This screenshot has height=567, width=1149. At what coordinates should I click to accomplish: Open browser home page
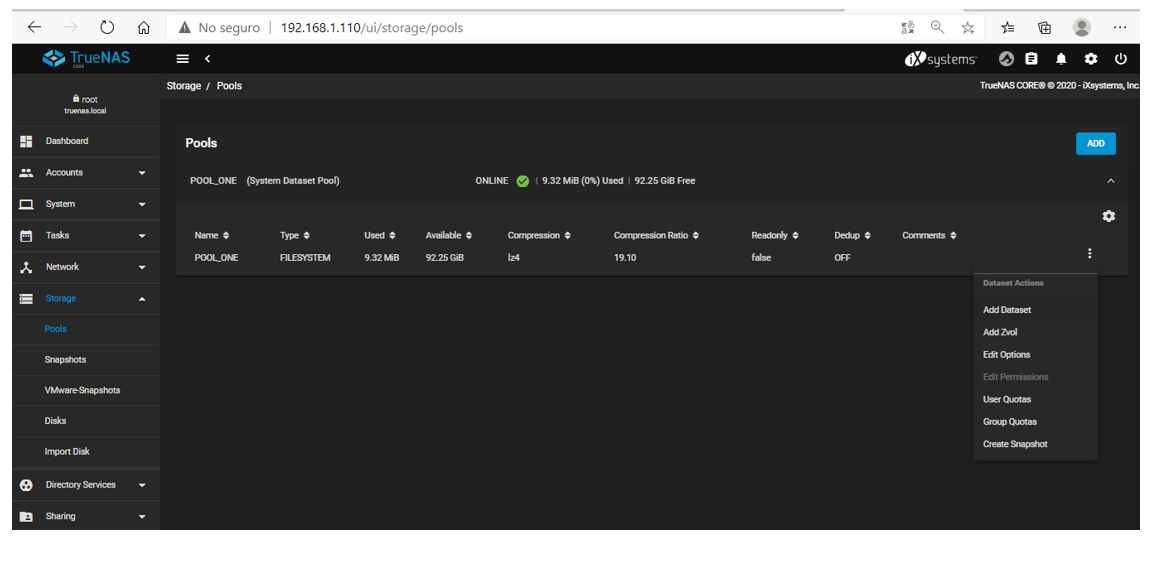144,28
